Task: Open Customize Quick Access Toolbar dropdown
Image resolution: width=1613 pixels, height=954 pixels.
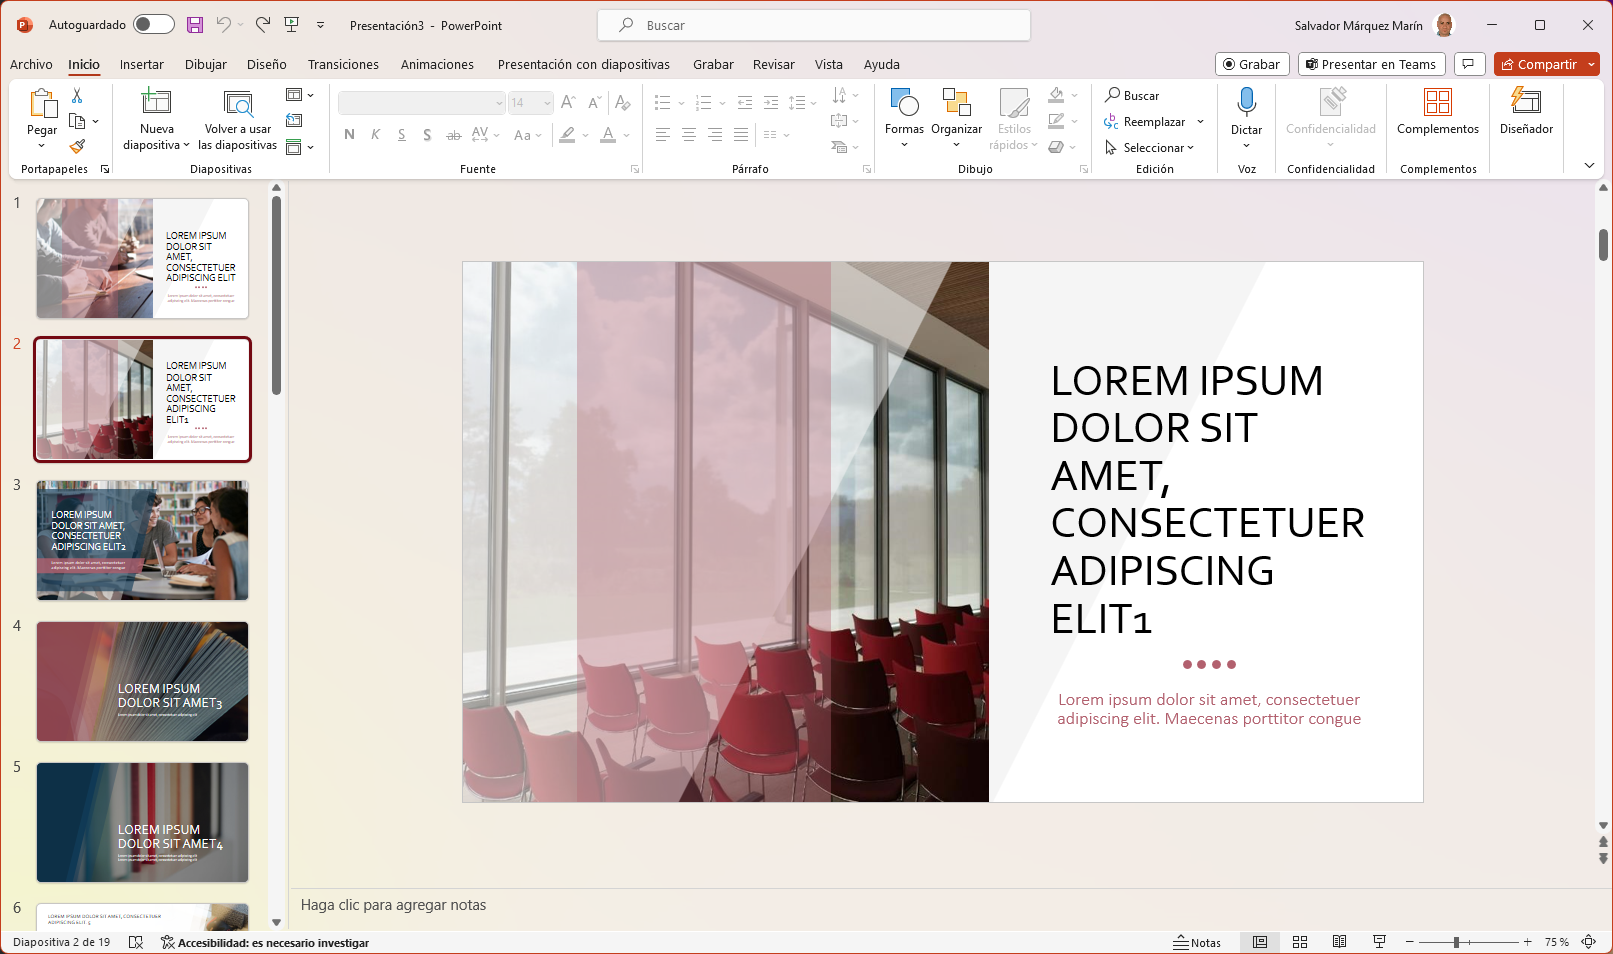Action: coord(321,25)
